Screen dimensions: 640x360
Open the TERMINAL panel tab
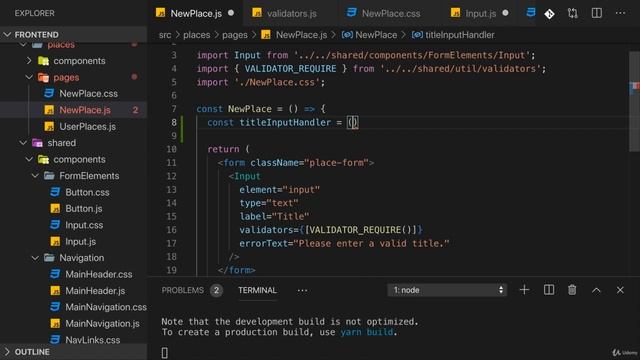pos(257,290)
